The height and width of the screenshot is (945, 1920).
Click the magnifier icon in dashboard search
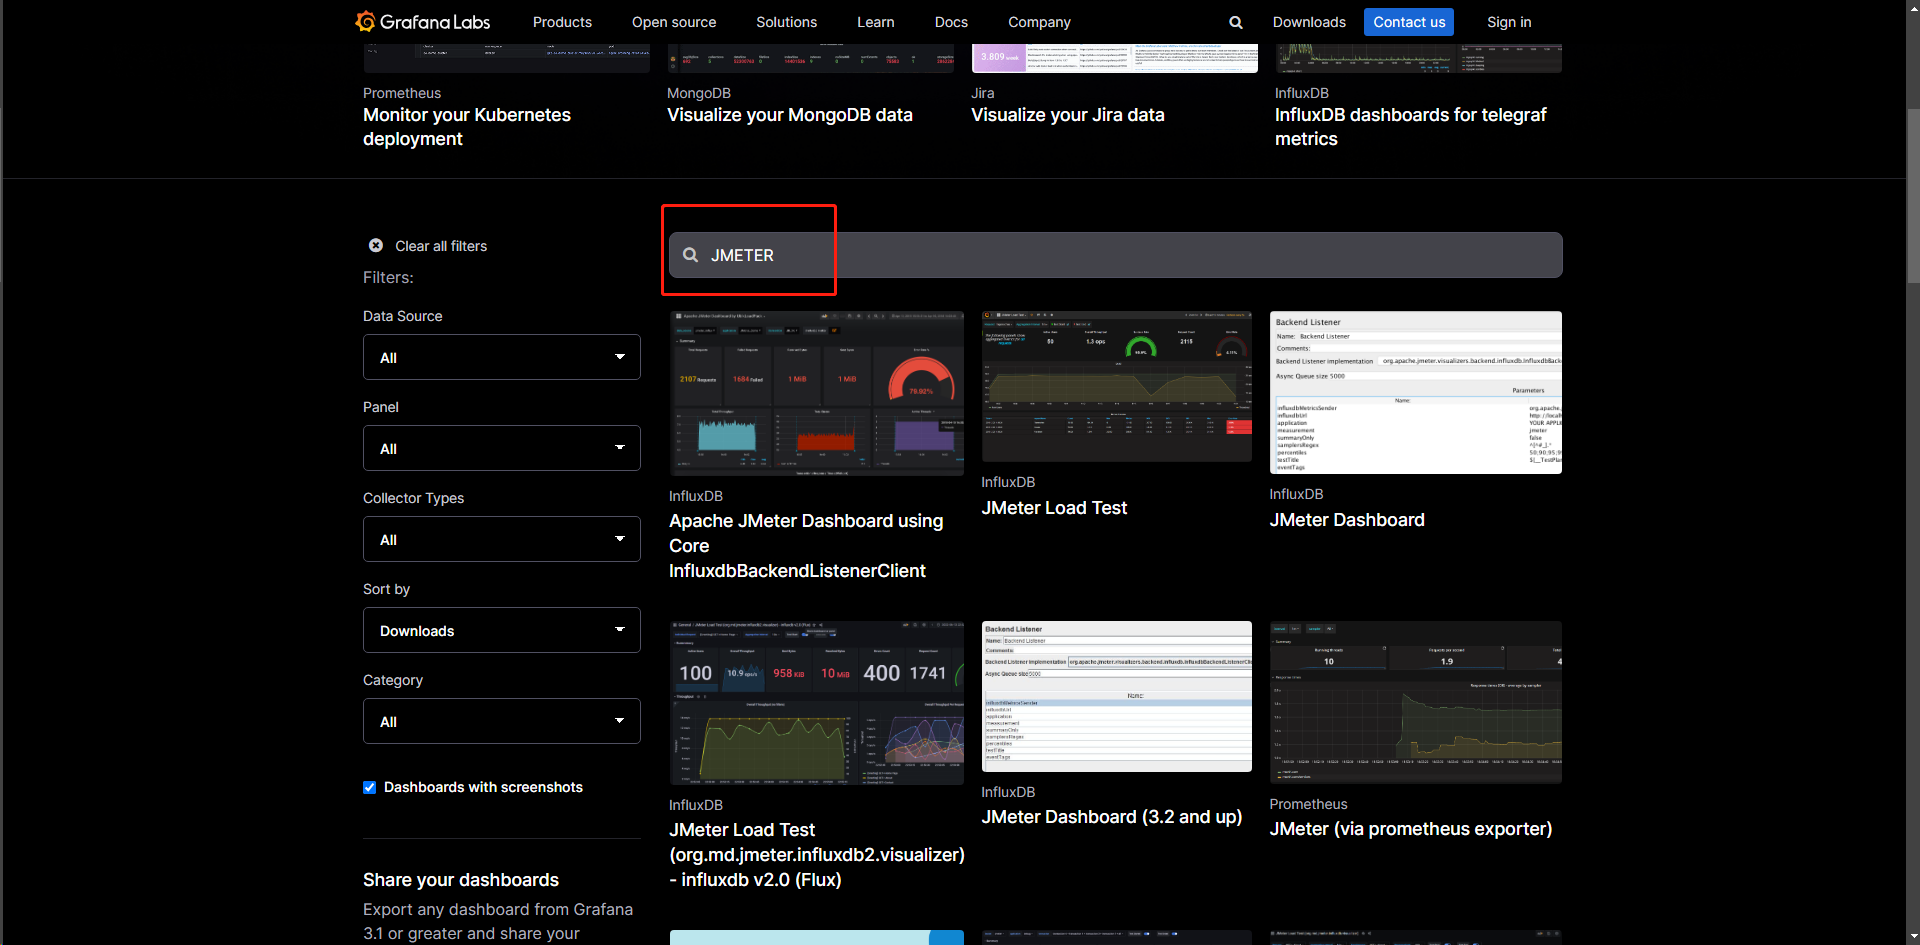[x=690, y=255]
